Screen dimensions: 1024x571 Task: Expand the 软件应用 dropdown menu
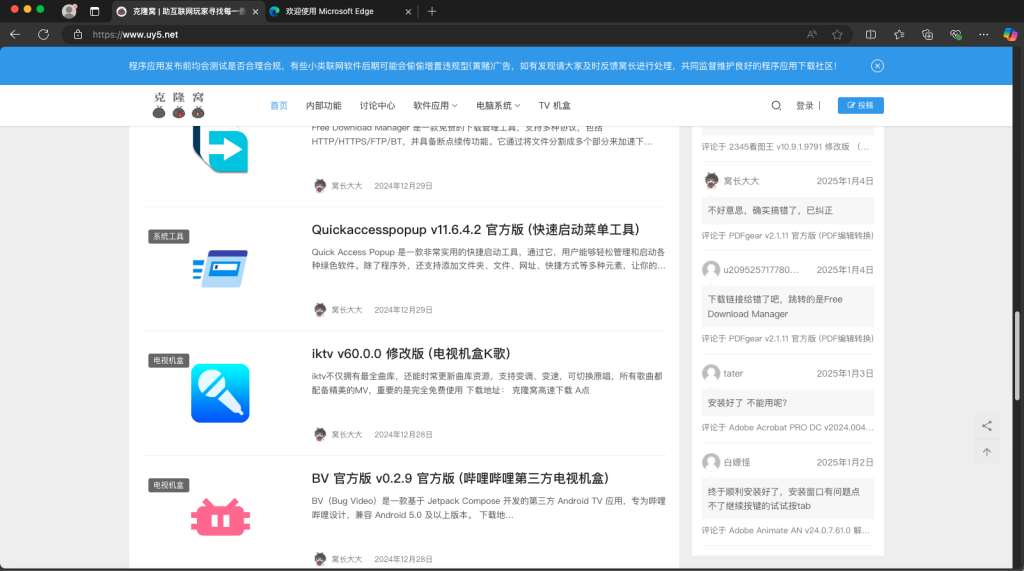click(x=435, y=105)
